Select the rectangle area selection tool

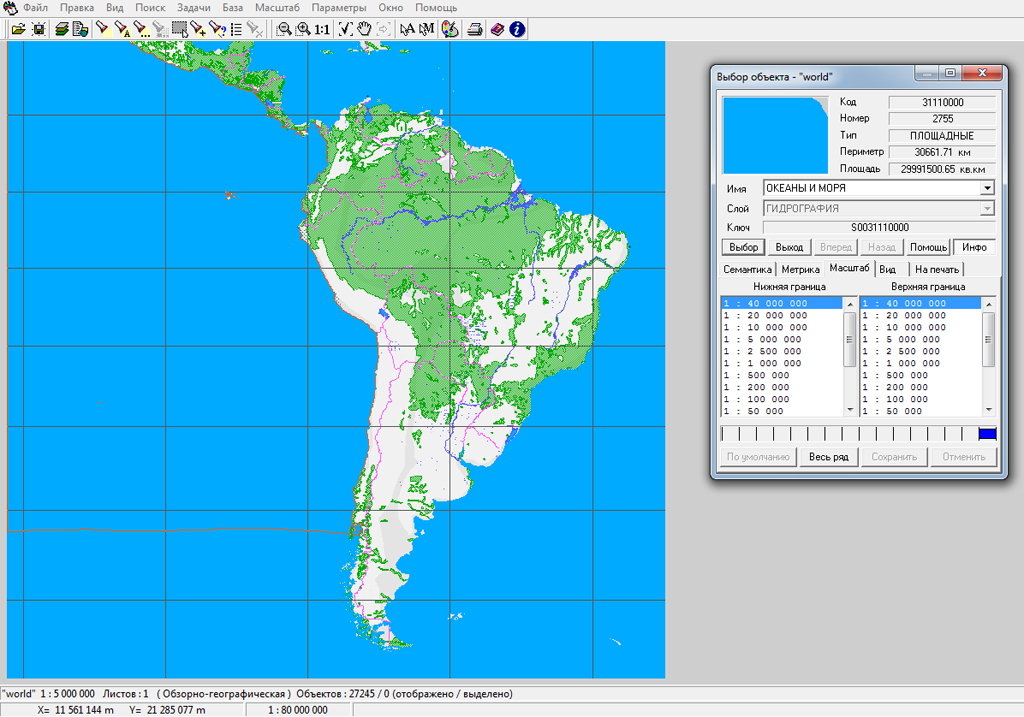coord(179,29)
